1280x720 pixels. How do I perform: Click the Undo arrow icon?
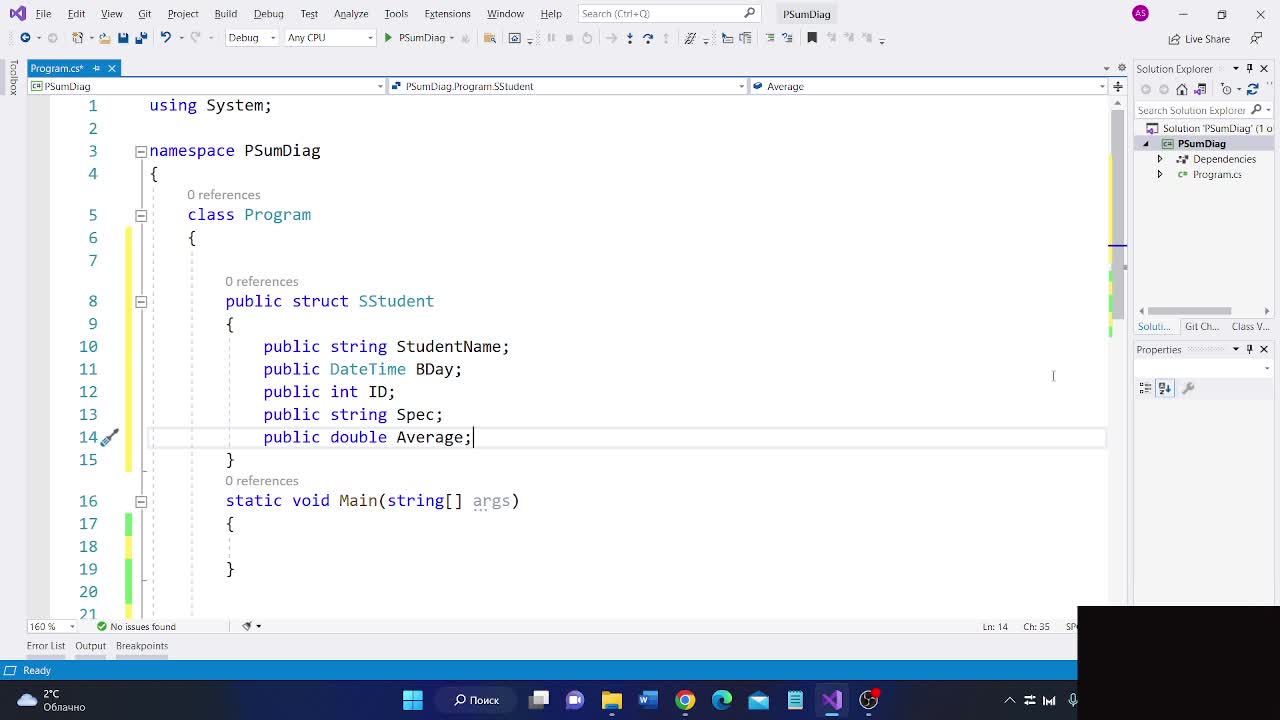pyautogui.click(x=165, y=38)
